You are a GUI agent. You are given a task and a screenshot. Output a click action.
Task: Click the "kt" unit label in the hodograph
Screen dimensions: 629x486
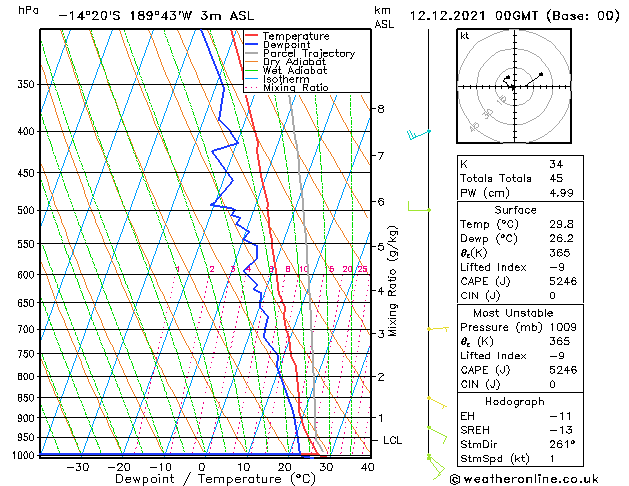tap(465, 36)
